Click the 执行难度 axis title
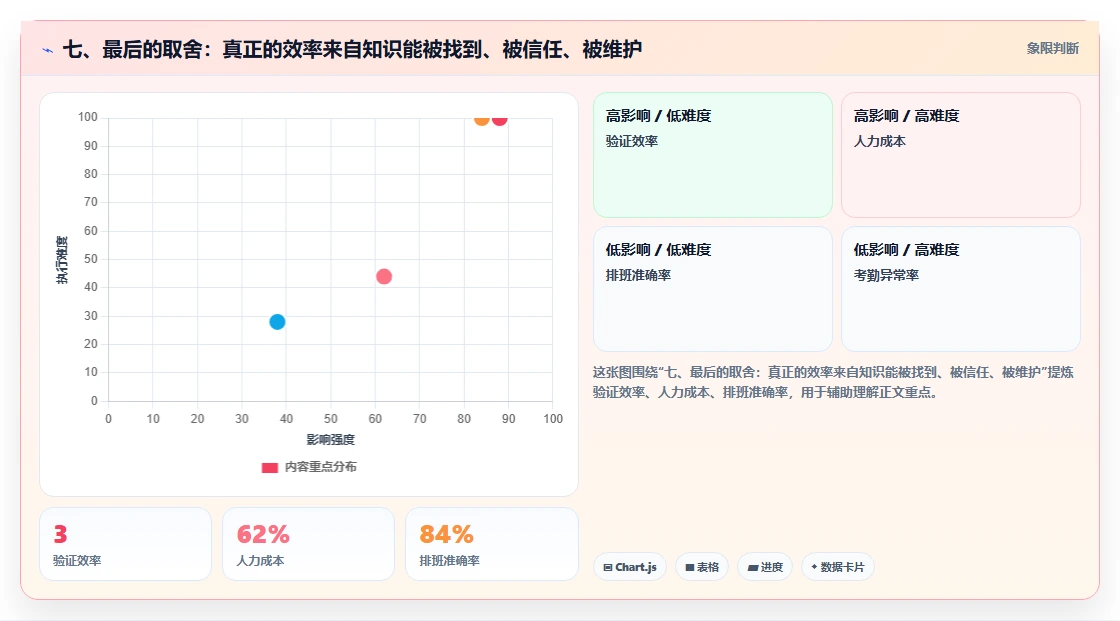 pos(62,259)
